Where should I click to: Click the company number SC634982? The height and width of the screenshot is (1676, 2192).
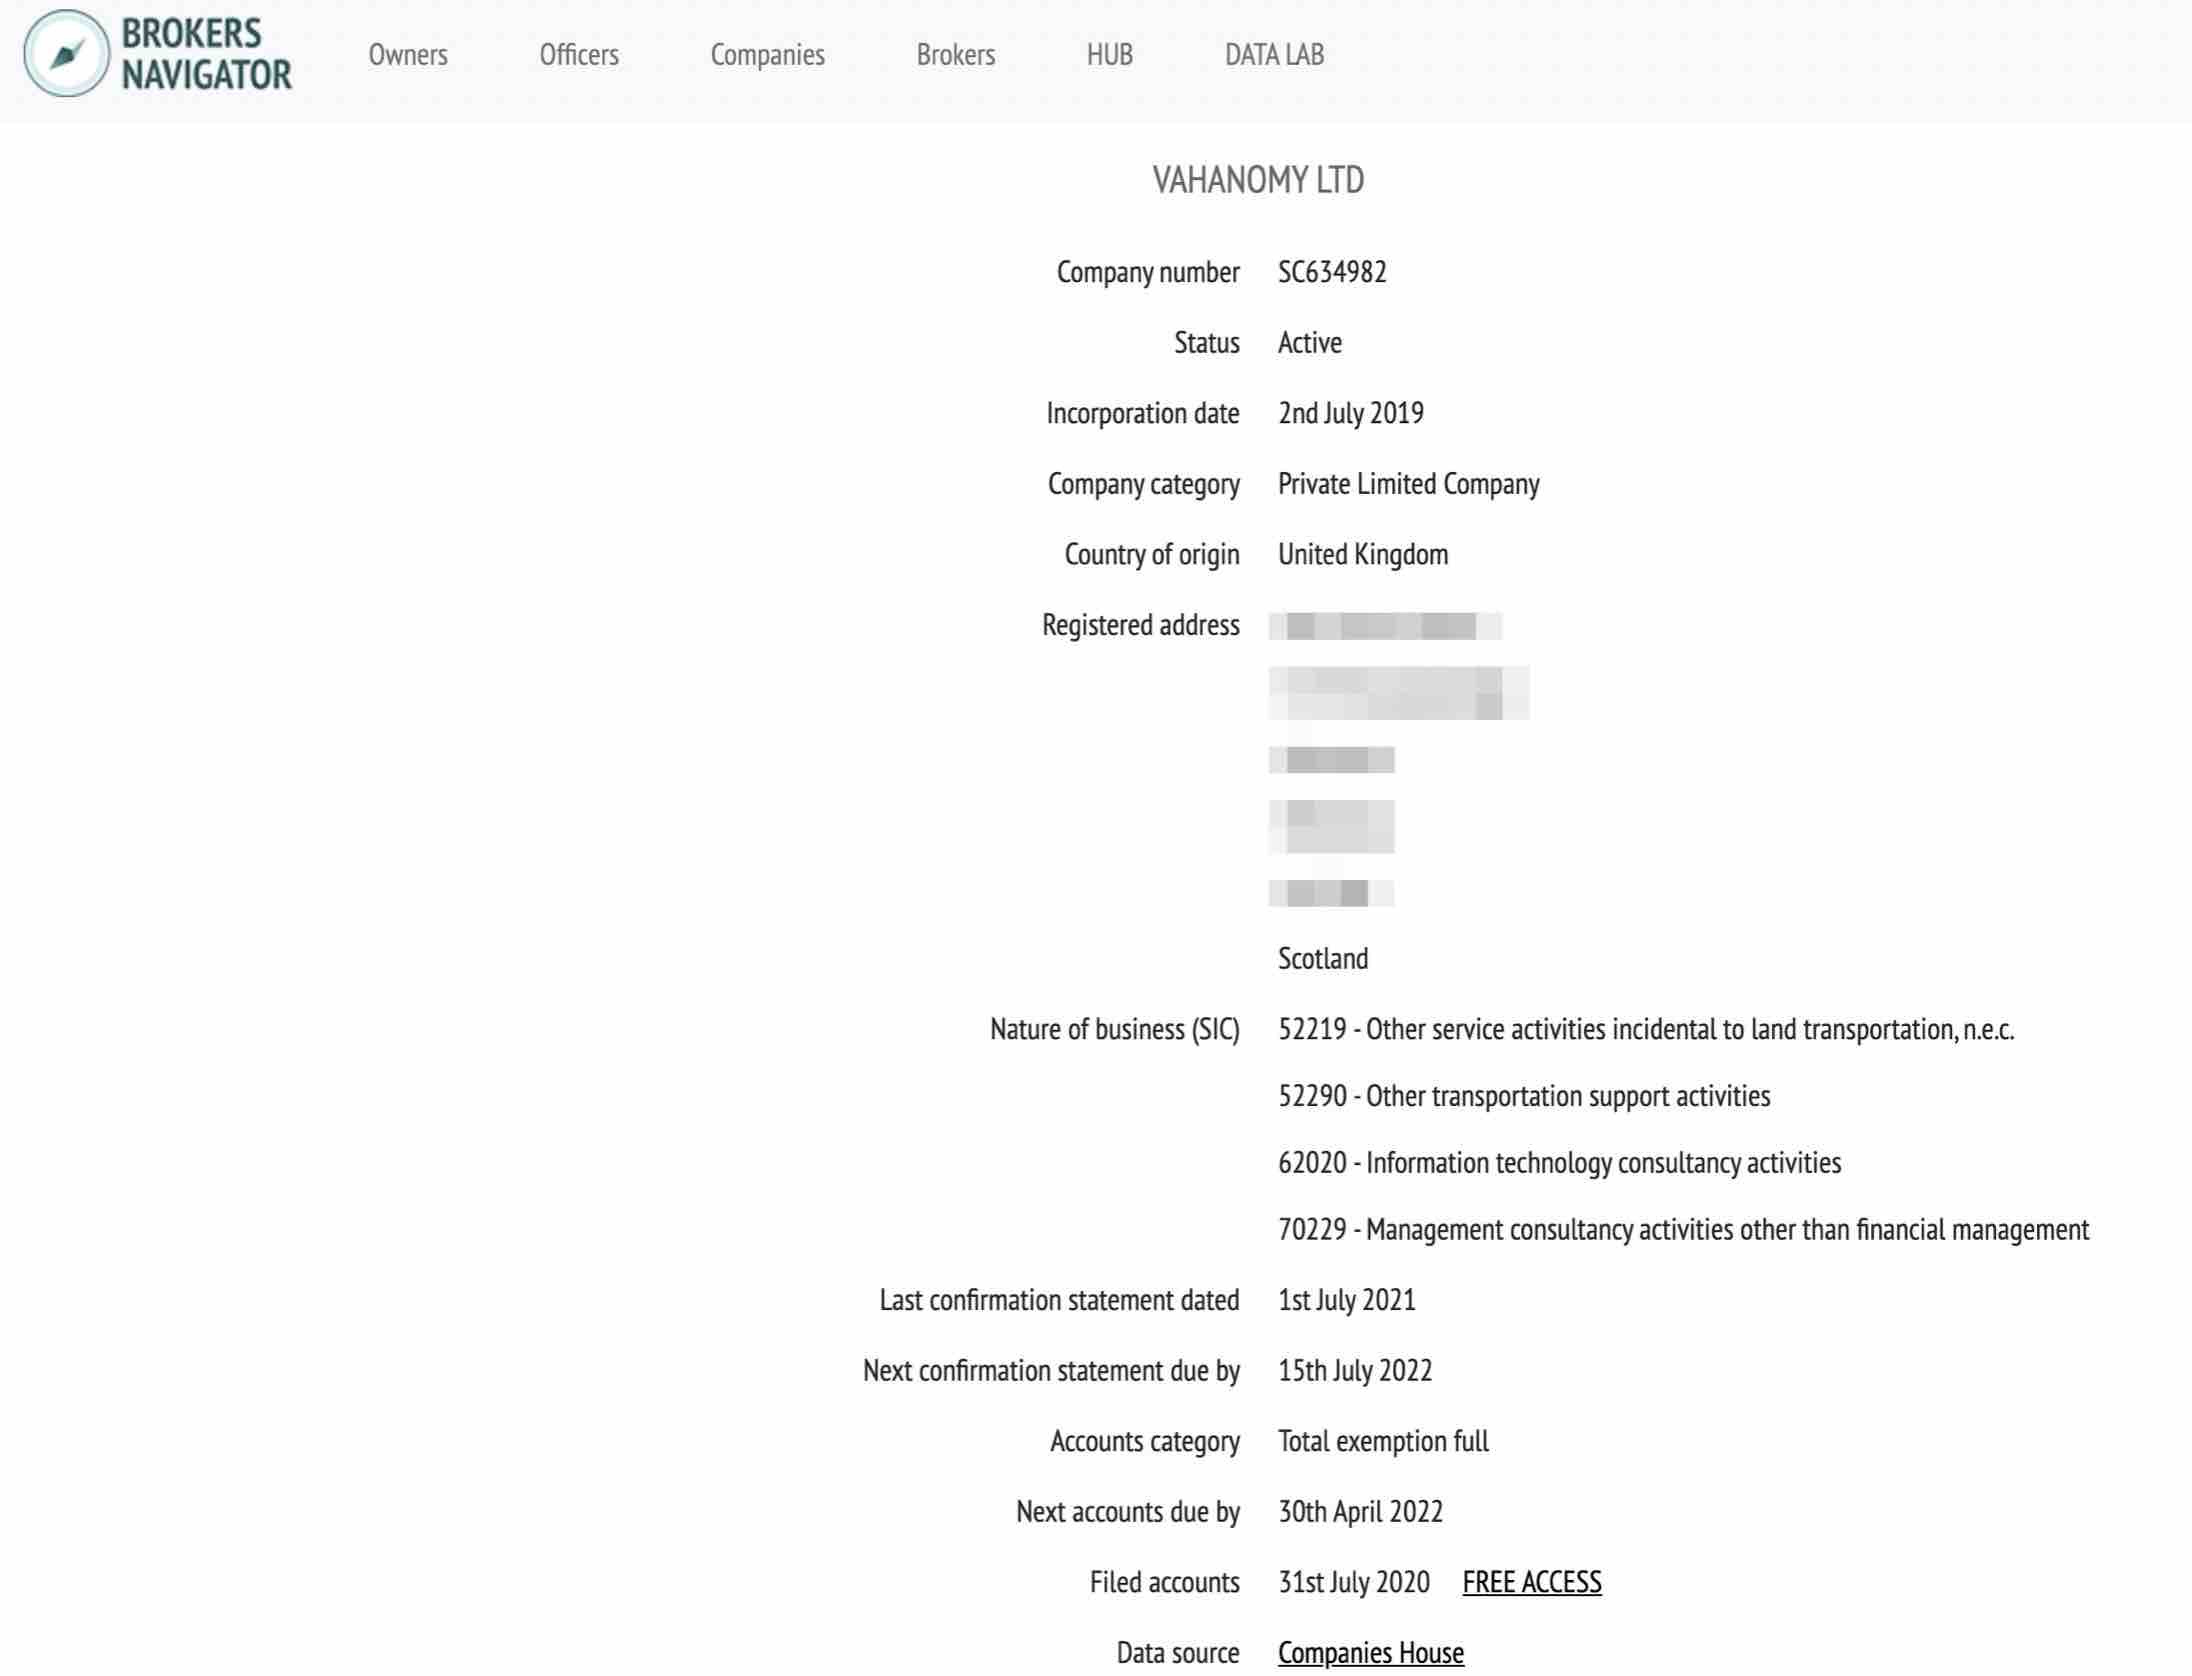click(1332, 272)
